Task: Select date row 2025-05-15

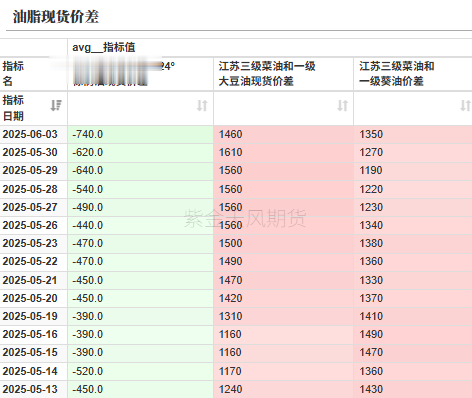Action: pos(33,352)
